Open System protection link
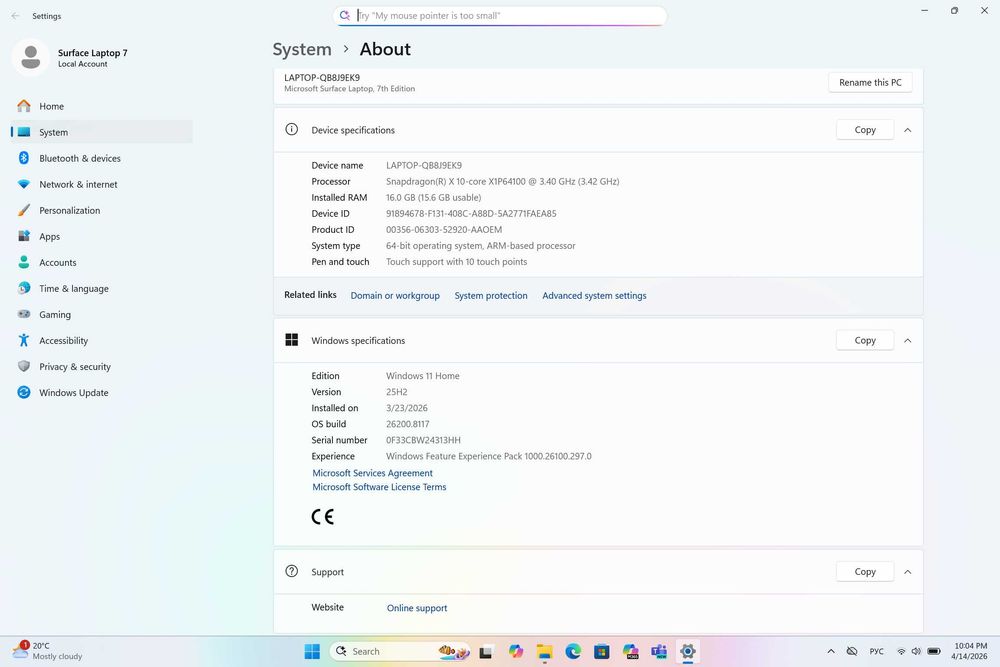1000x667 pixels. [x=491, y=295]
